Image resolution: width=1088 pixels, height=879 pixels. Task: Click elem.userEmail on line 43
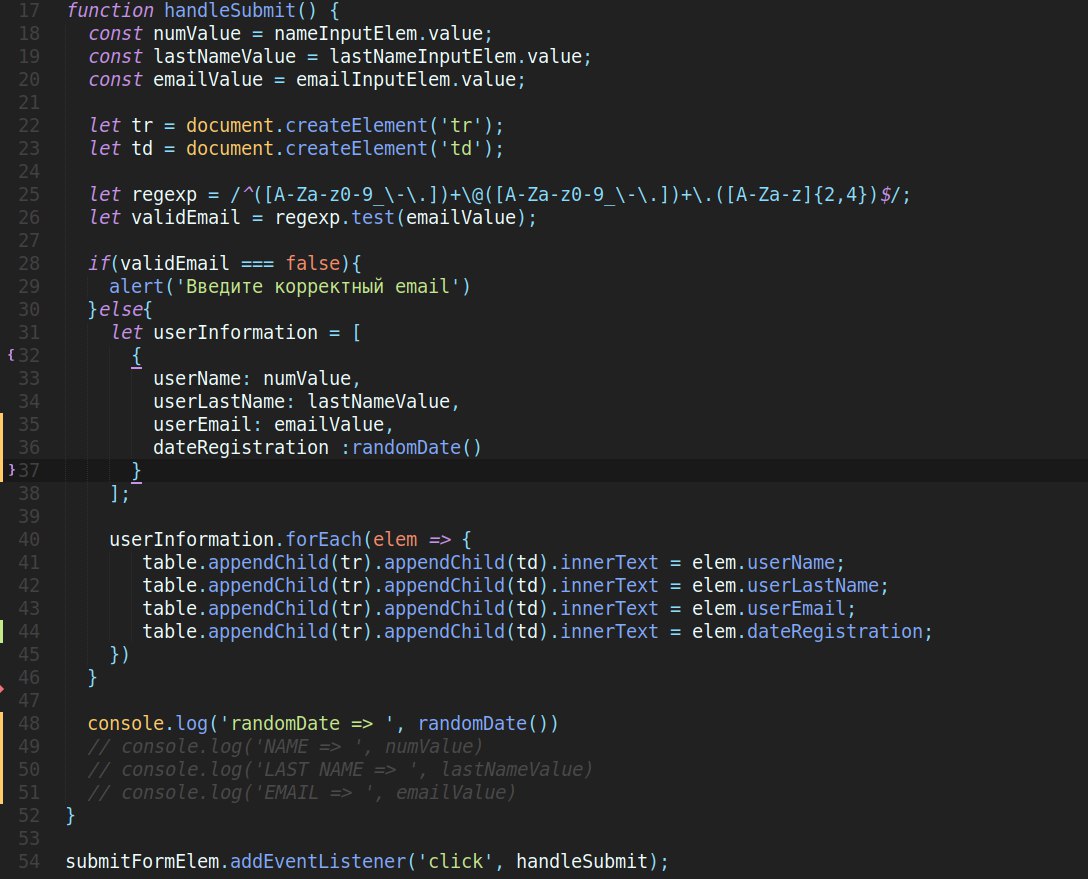pyautogui.click(x=769, y=608)
